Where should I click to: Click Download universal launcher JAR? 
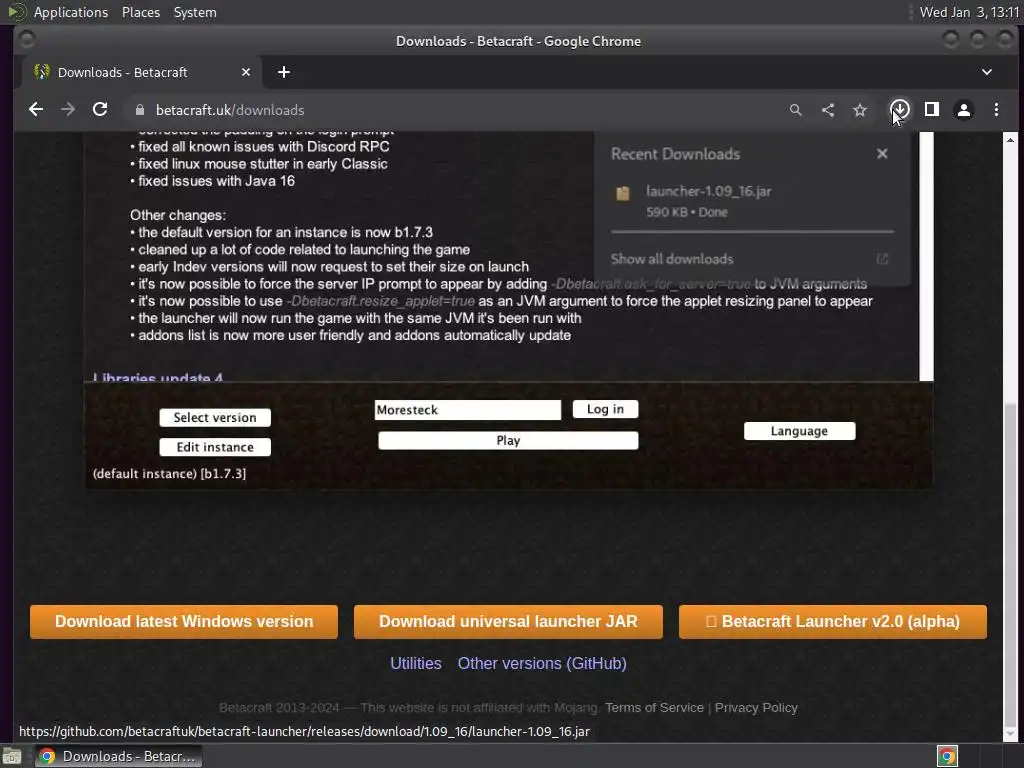pyautogui.click(x=508, y=622)
